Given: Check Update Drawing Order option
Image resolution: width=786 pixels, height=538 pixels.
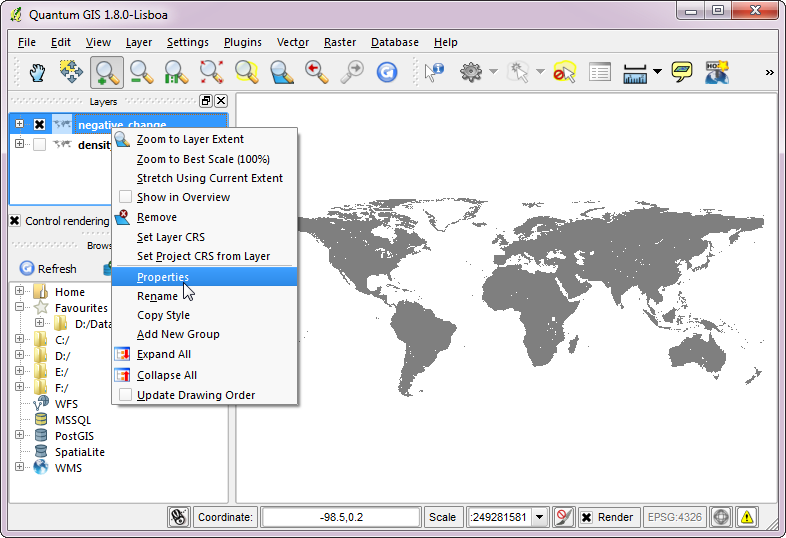Looking at the screenshot, I should (125, 395).
